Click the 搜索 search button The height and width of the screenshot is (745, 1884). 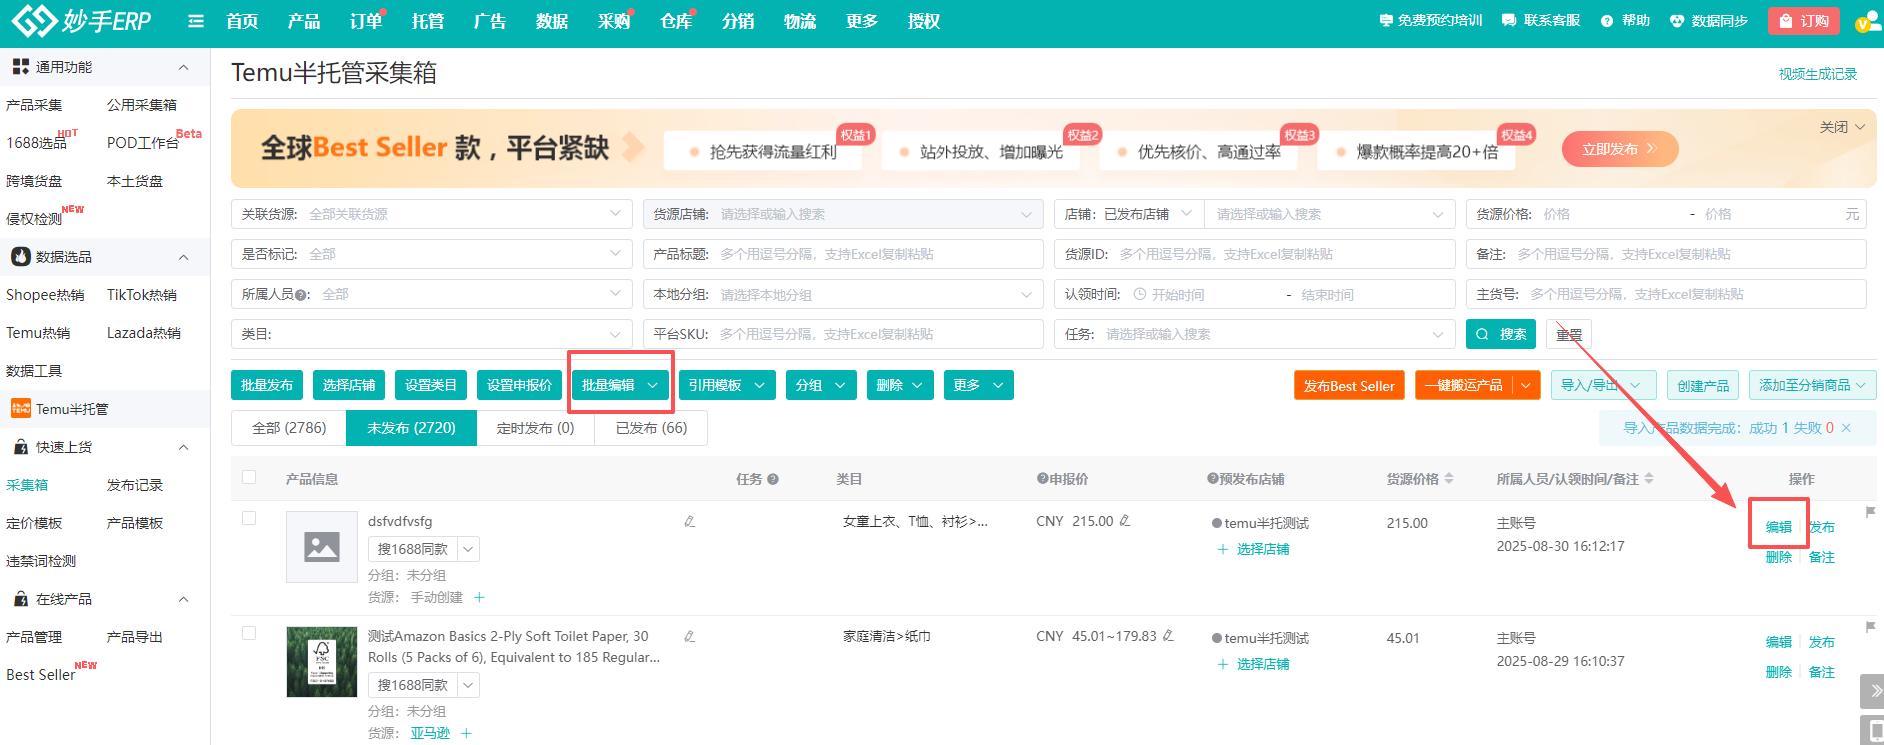(x=1501, y=334)
